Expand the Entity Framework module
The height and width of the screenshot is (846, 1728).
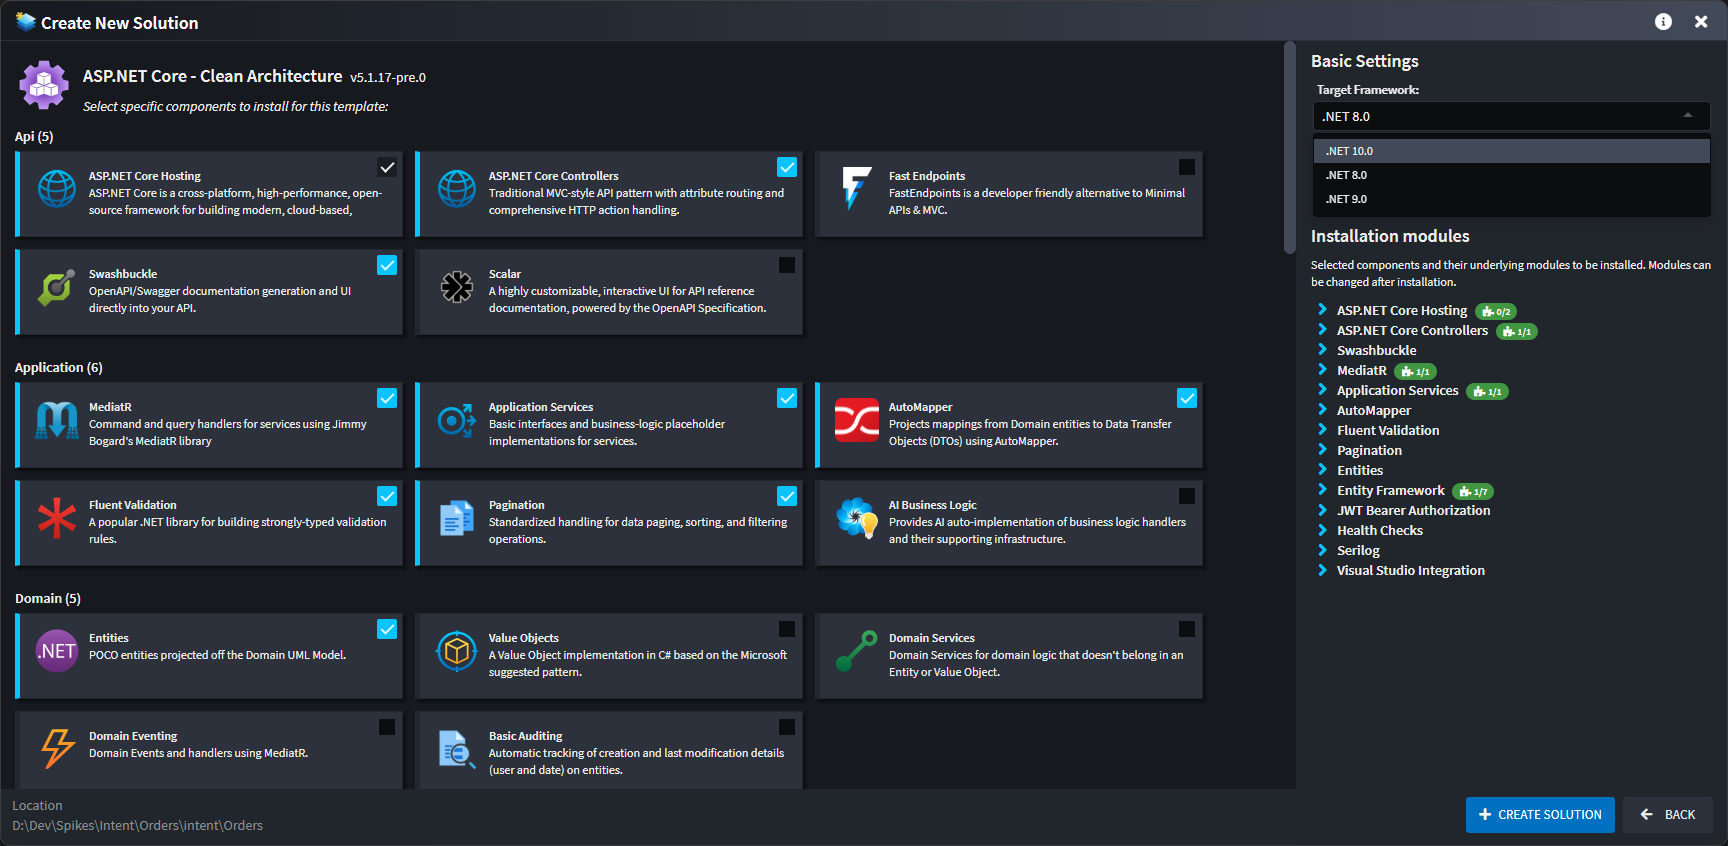point(1322,490)
